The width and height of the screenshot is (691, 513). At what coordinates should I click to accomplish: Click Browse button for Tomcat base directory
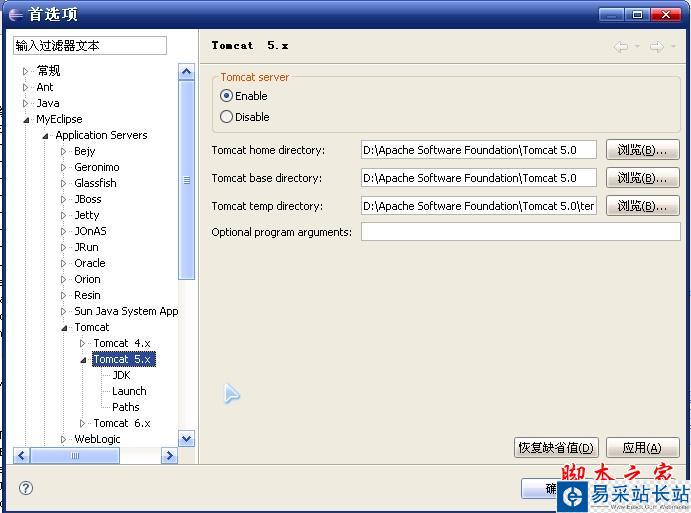(x=643, y=178)
